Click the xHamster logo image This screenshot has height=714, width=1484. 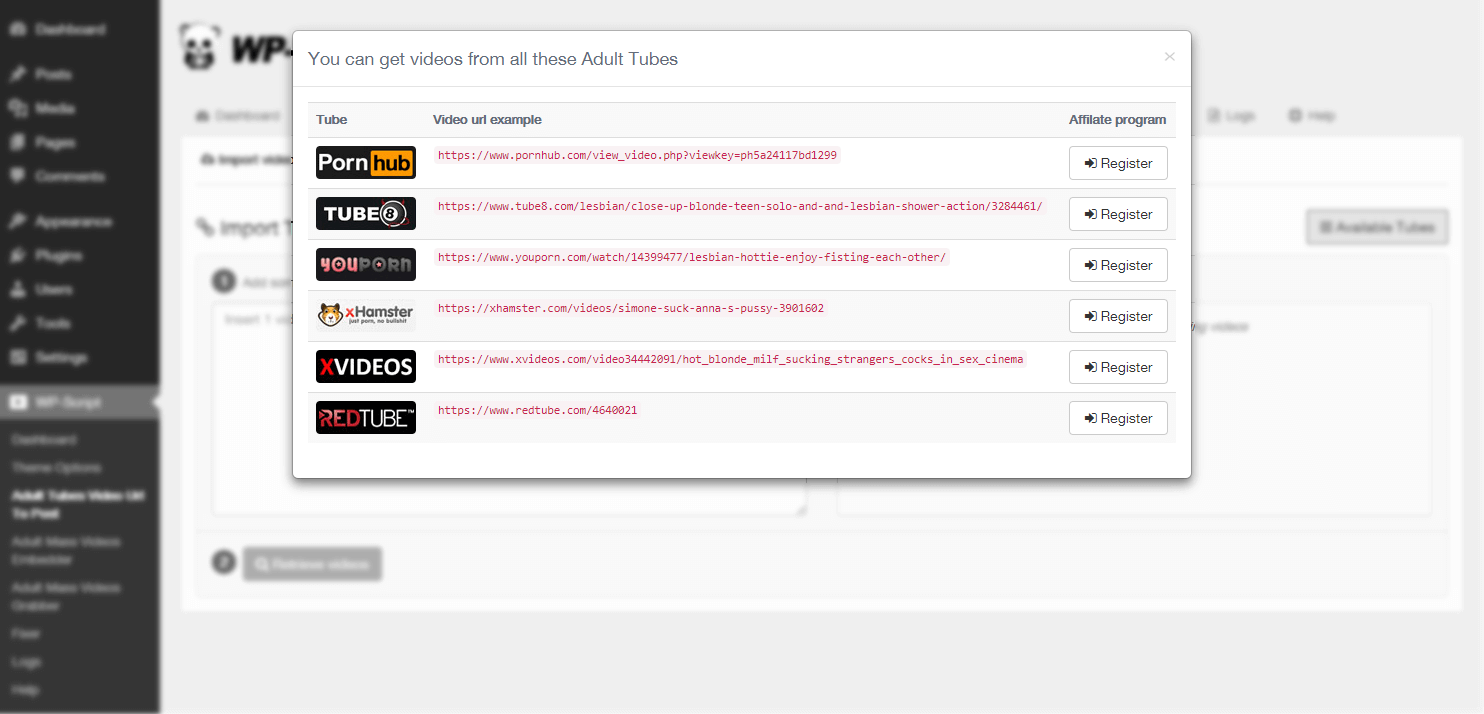tap(366, 315)
